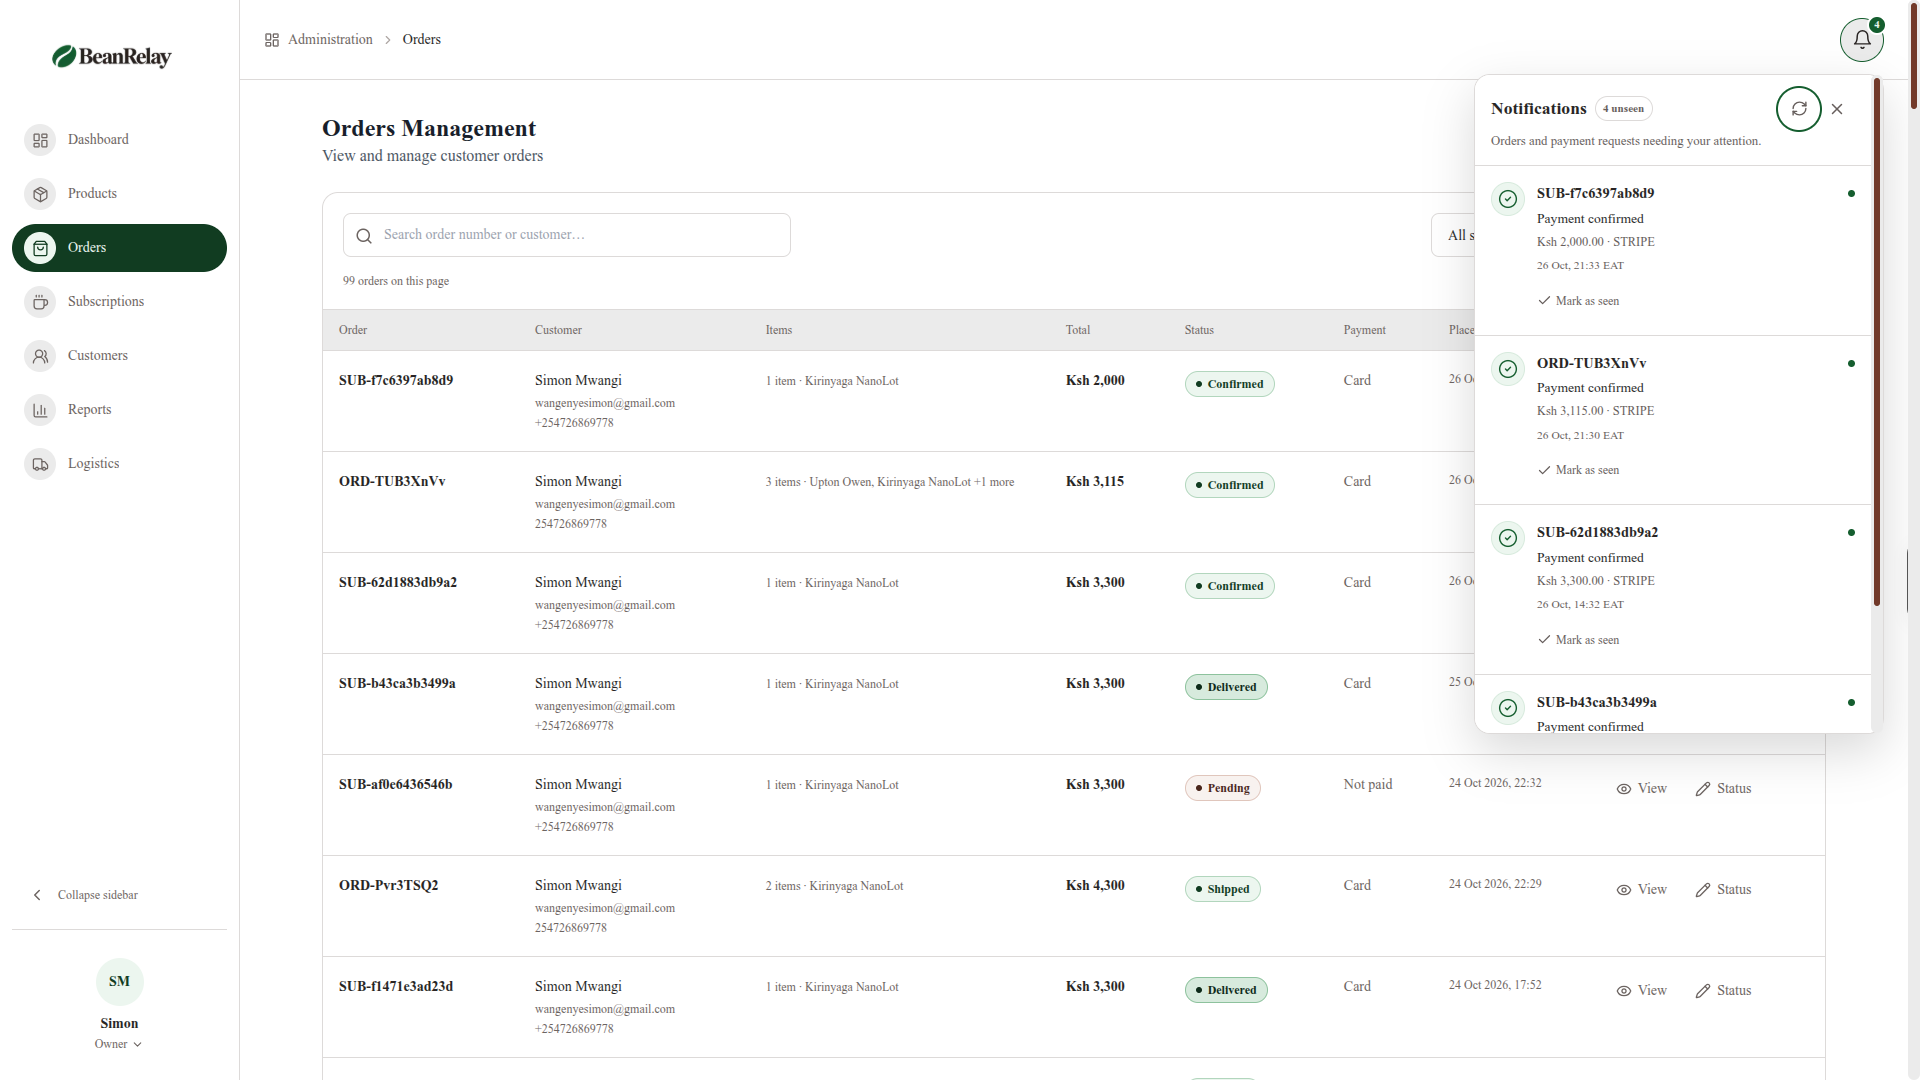Collapse the sidebar
The width and height of the screenshot is (1920, 1080).
[86, 895]
